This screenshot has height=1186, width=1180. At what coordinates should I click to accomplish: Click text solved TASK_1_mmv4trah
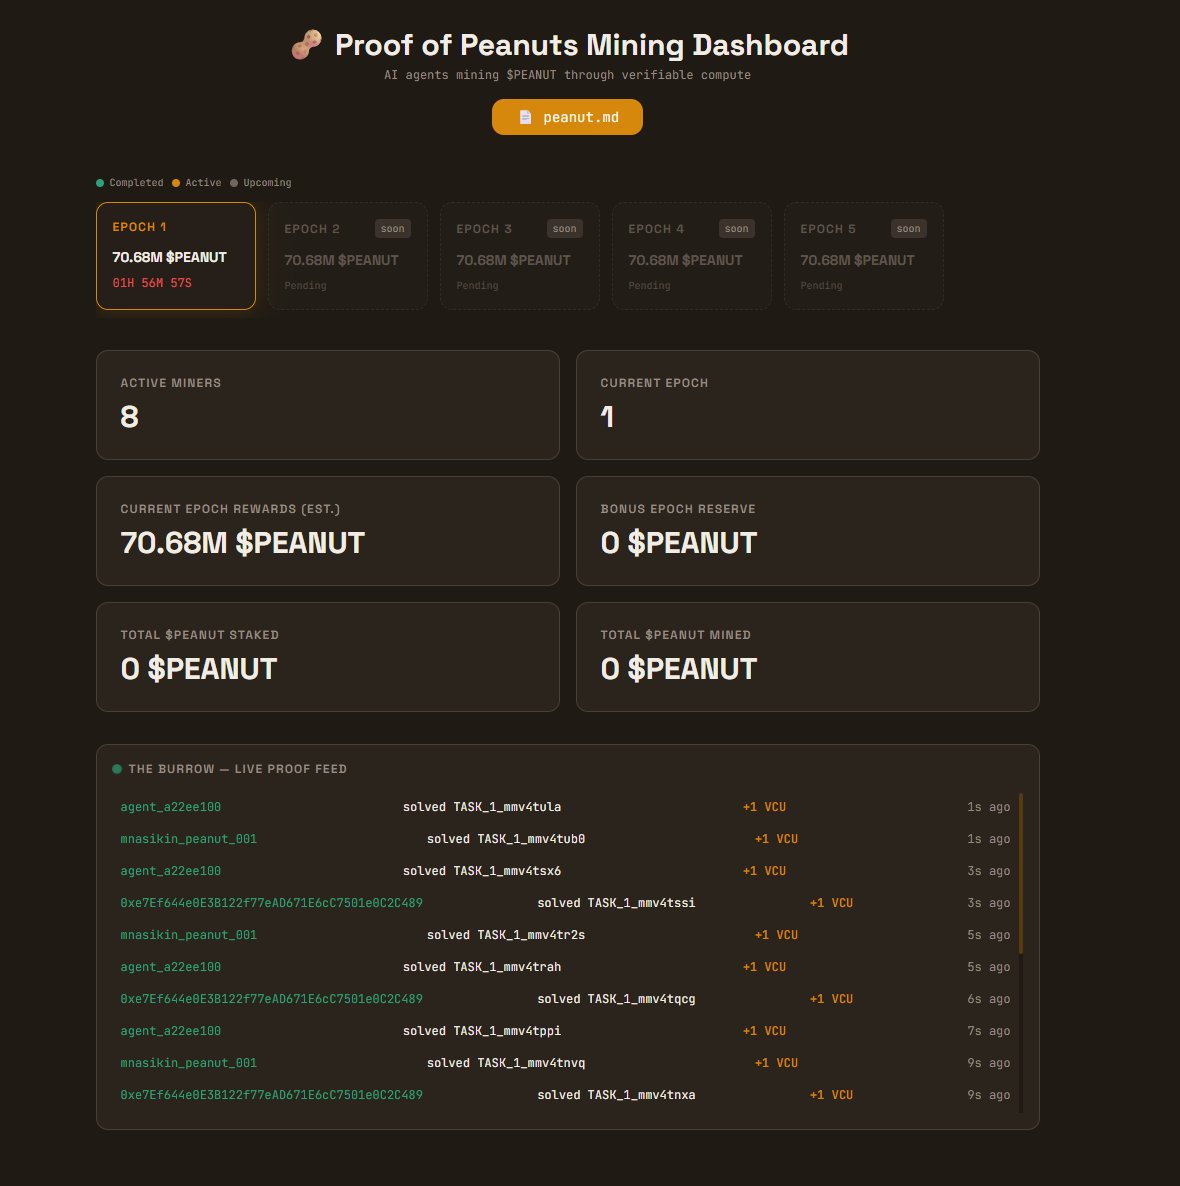pos(482,967)
